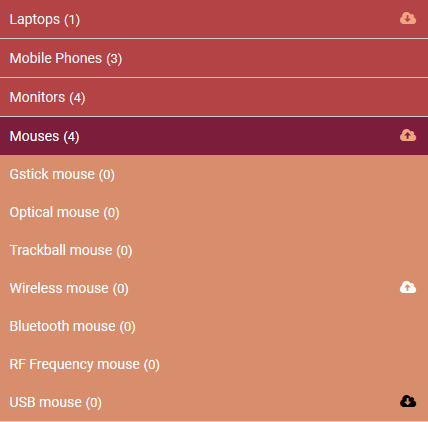
Task: Click the (4) count beside Monitors
Action: (77, 98)
